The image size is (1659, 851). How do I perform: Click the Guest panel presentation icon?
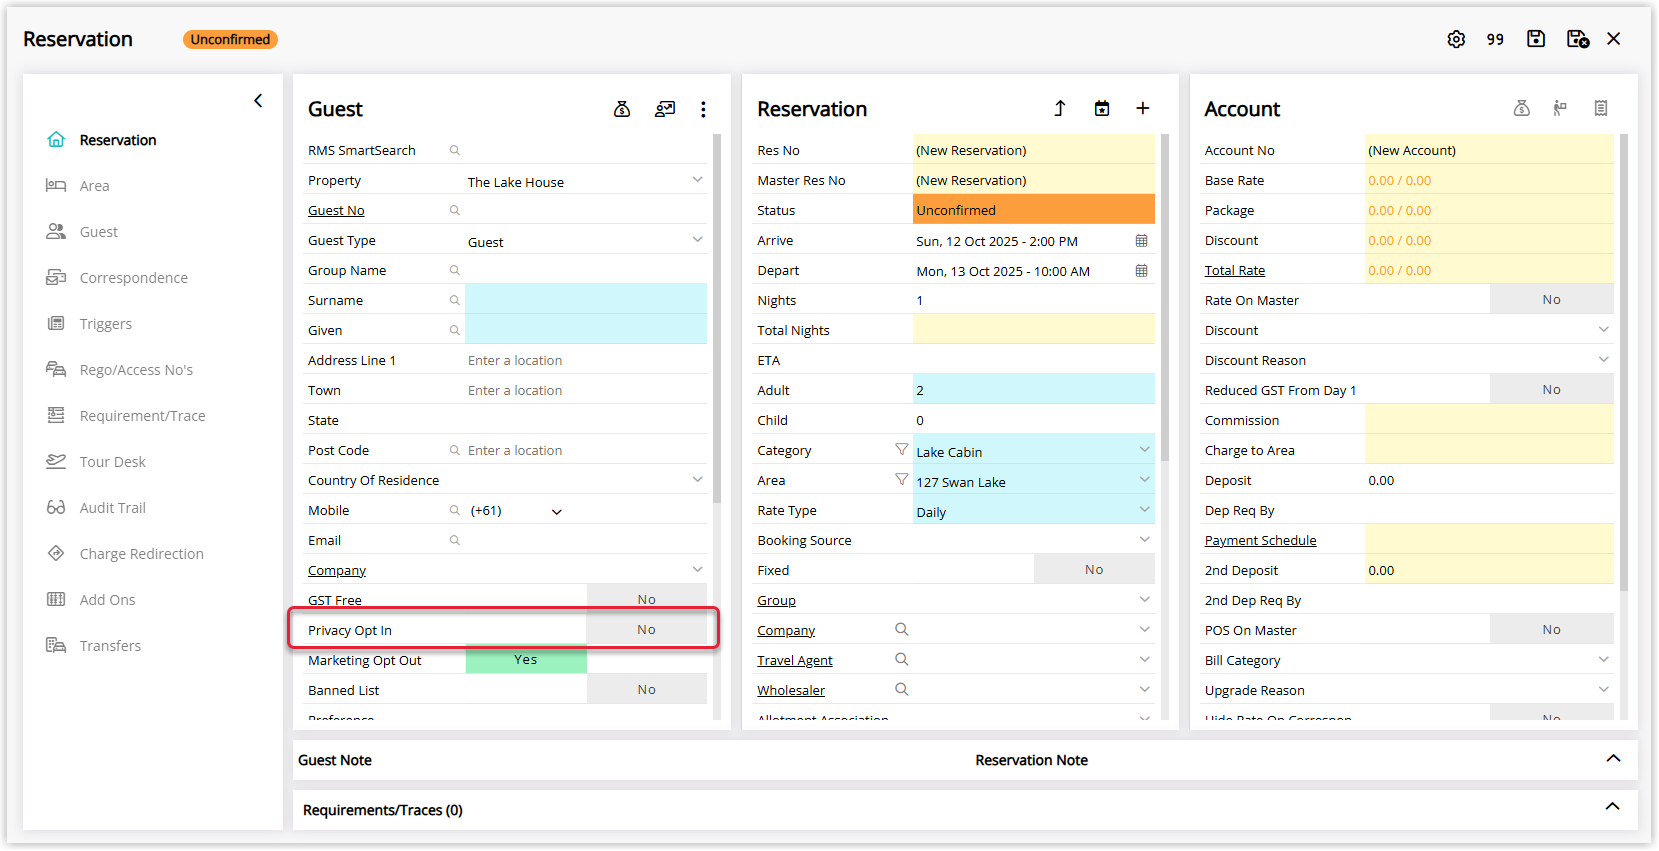tap(665, 109)
